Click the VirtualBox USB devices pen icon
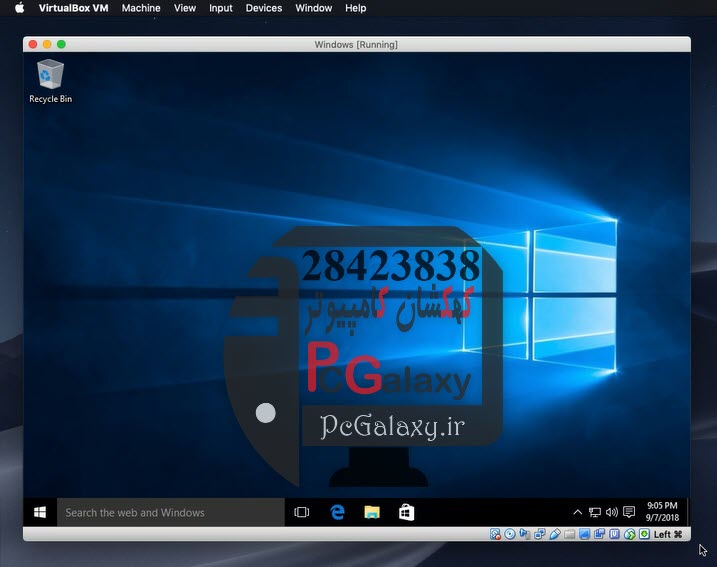 [x=555, y=534]
